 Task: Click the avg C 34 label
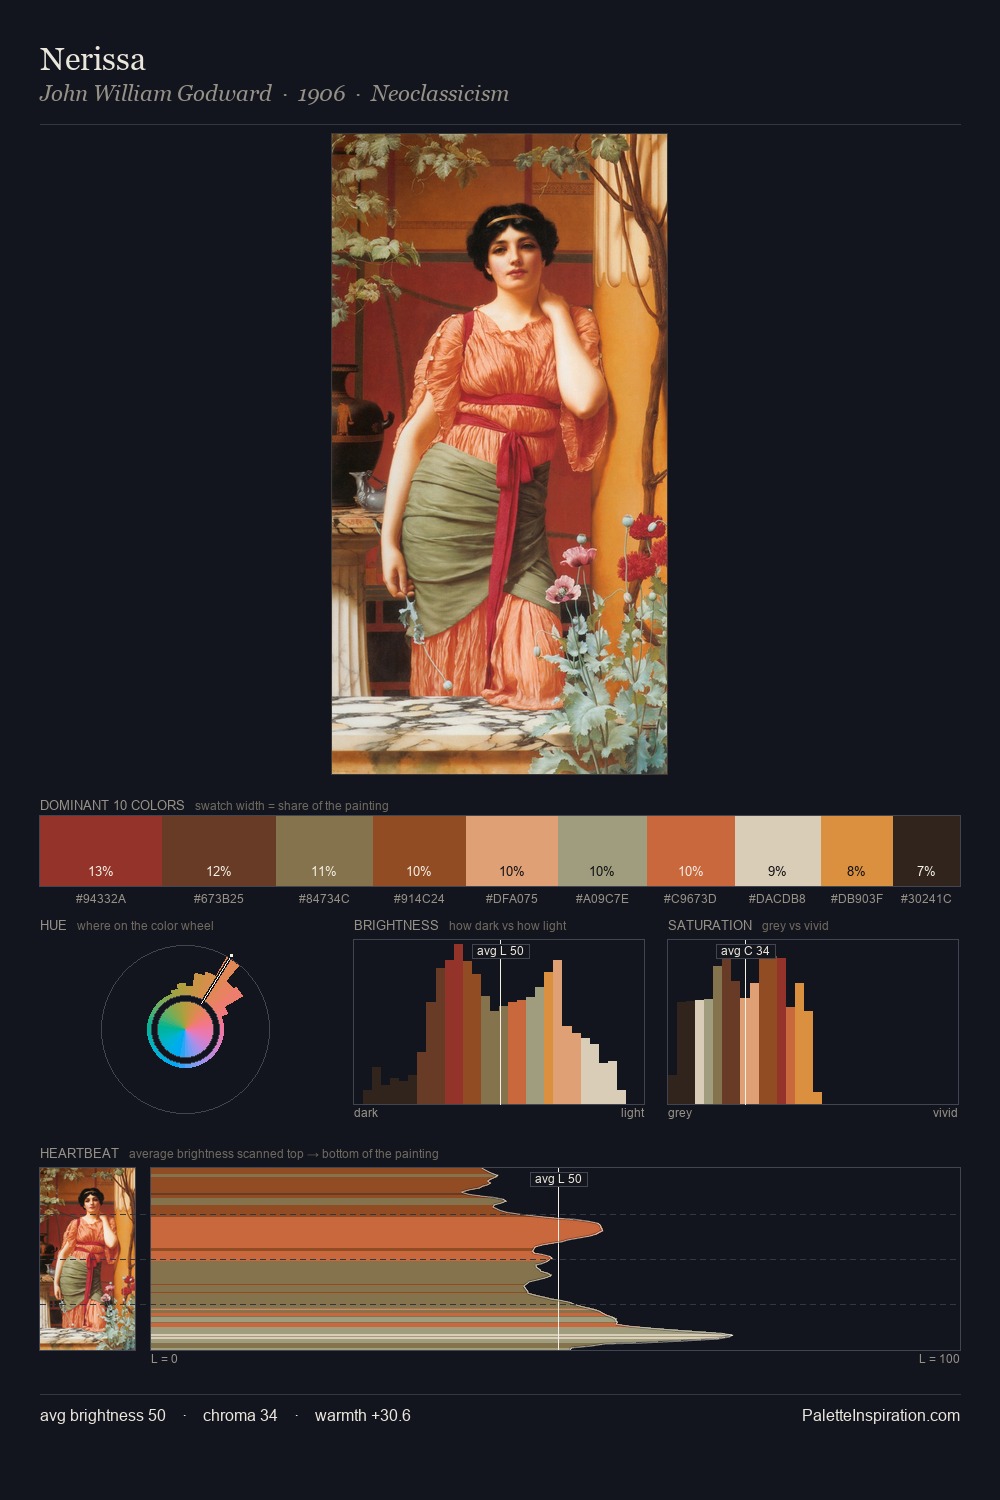point(745,951)
